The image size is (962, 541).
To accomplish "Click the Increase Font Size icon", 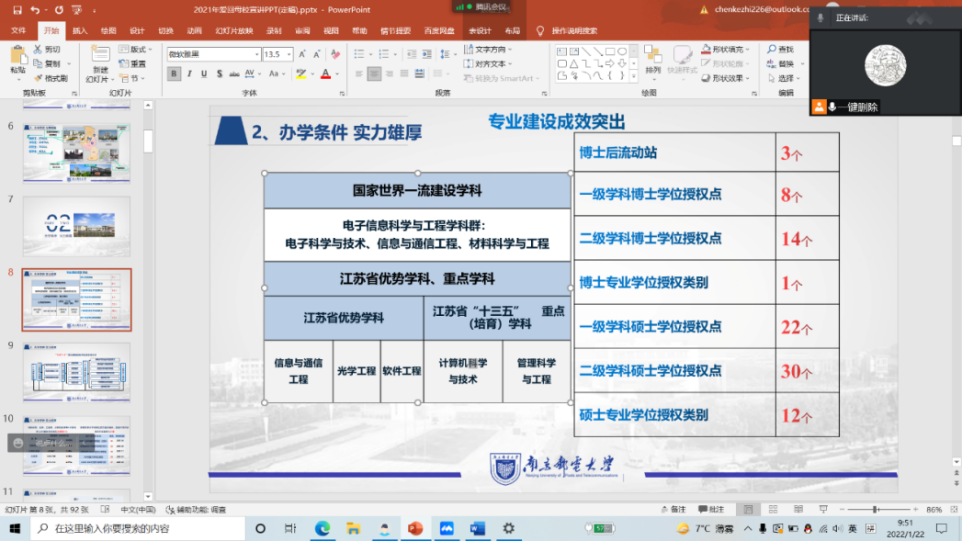I will click(300, 54).
